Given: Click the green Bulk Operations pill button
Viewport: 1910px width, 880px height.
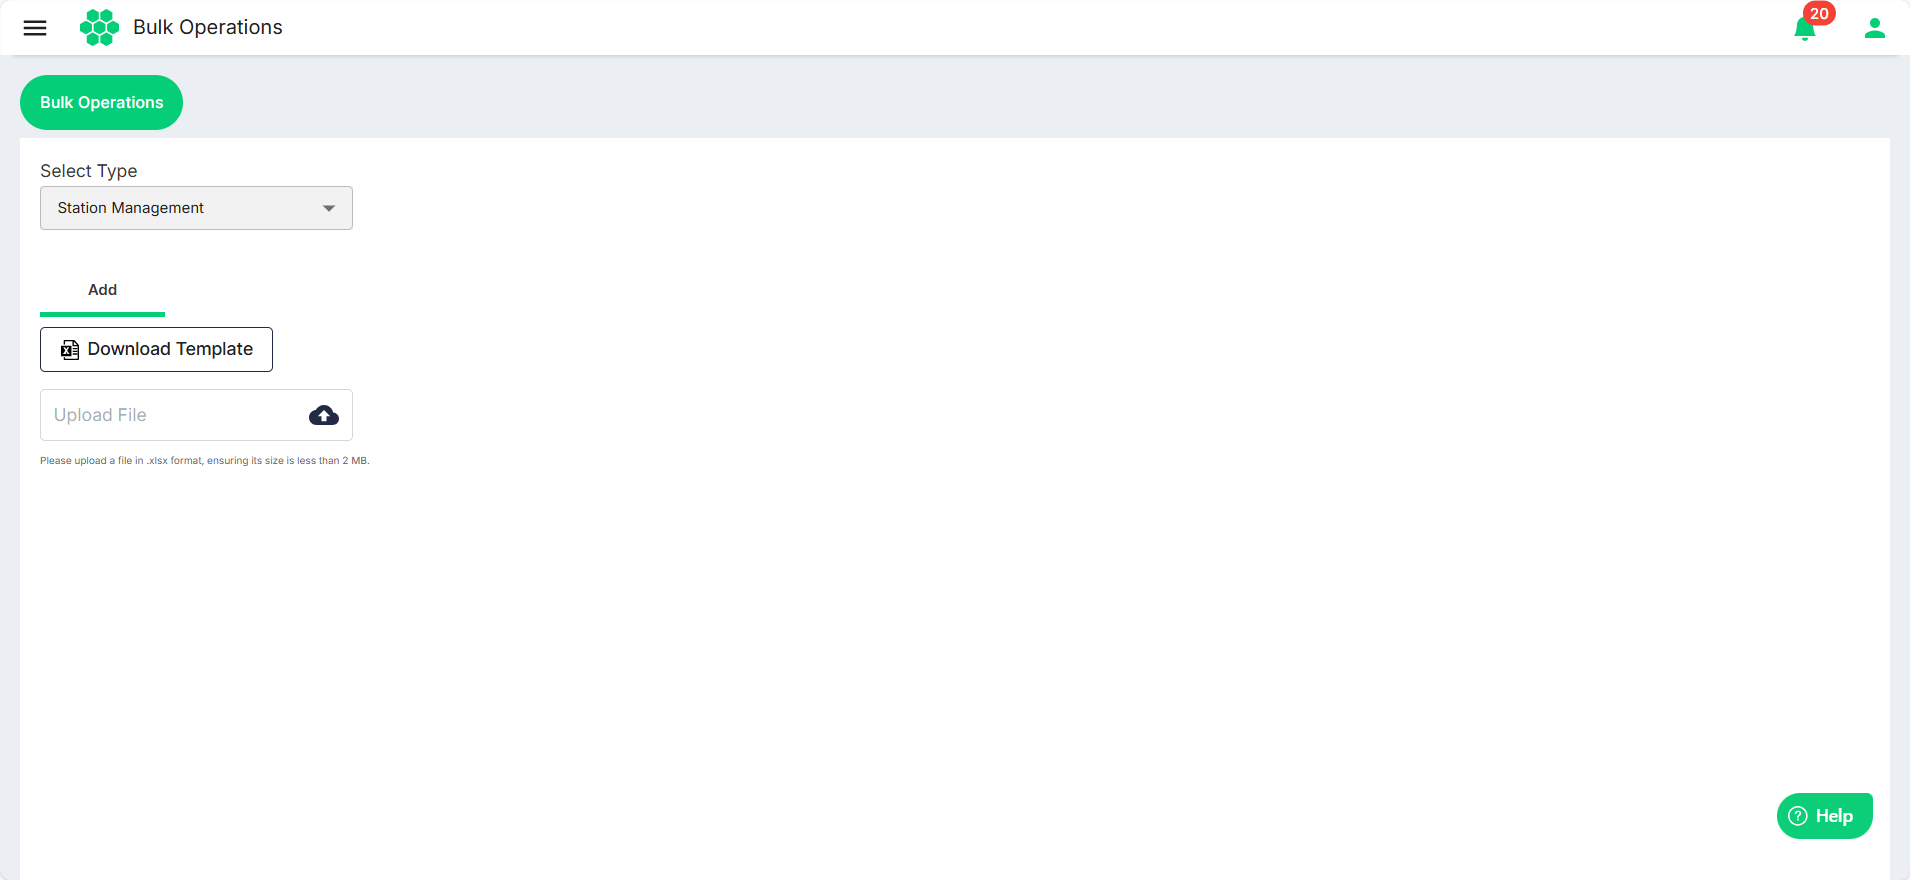Looking at the screenshot, I should coord(101,102).
